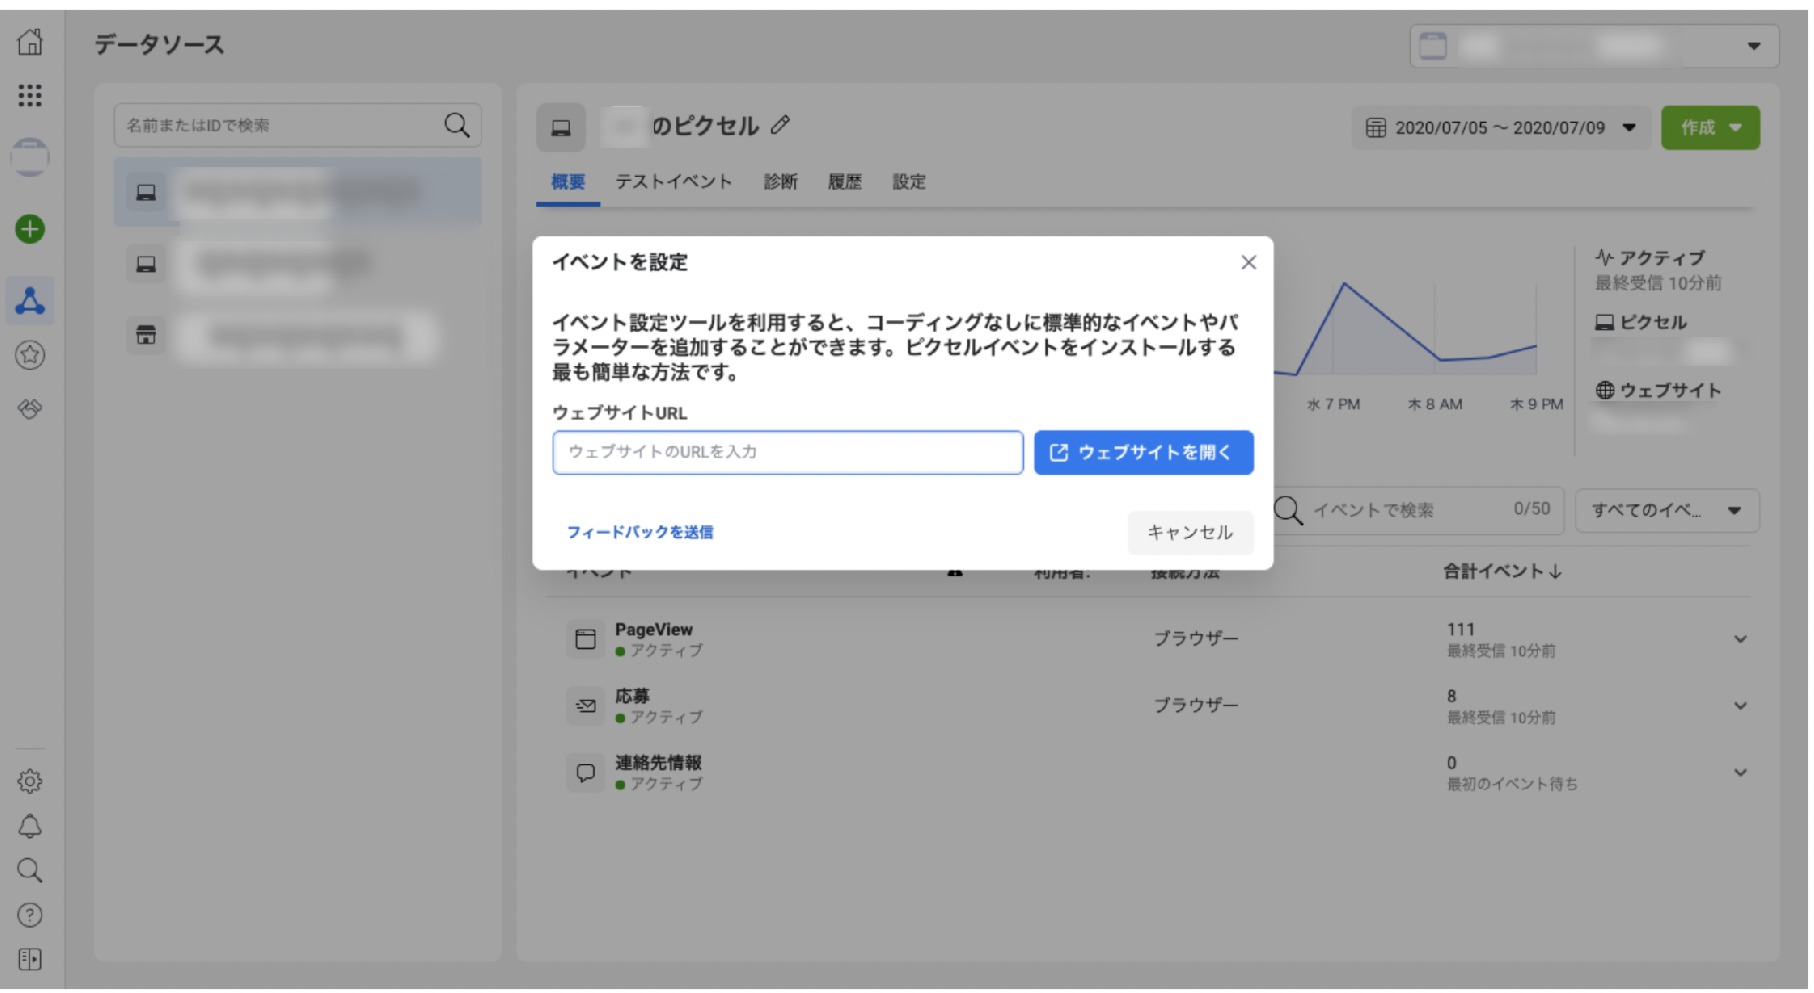Open the settings gear icon in sidebar

point(30,781)
